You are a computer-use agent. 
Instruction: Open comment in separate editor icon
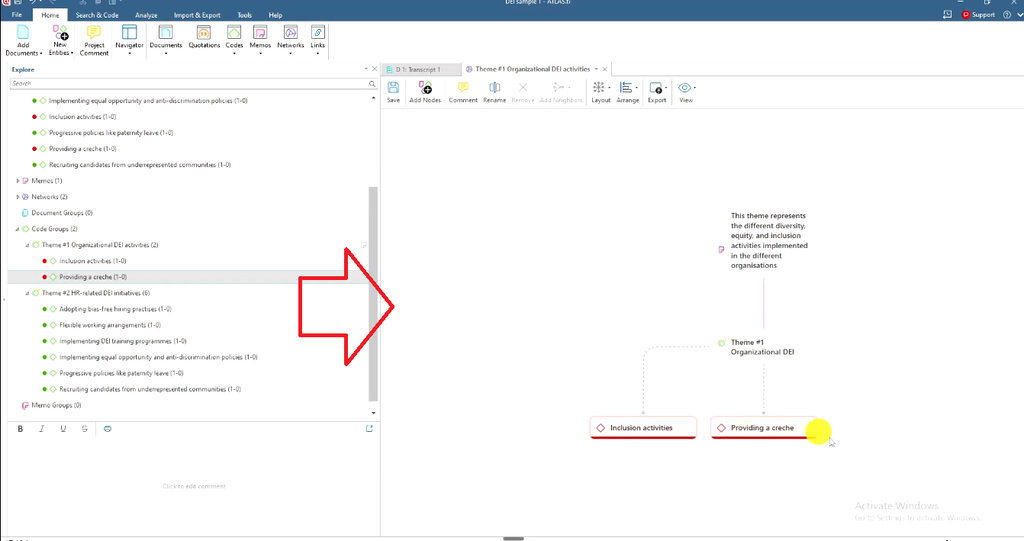(x=369, y=429)
